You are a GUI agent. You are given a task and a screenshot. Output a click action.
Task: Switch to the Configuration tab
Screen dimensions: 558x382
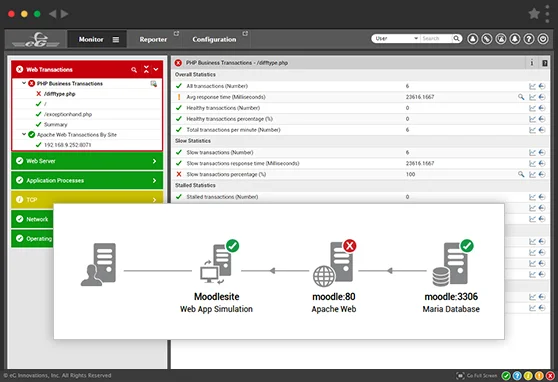214,40
